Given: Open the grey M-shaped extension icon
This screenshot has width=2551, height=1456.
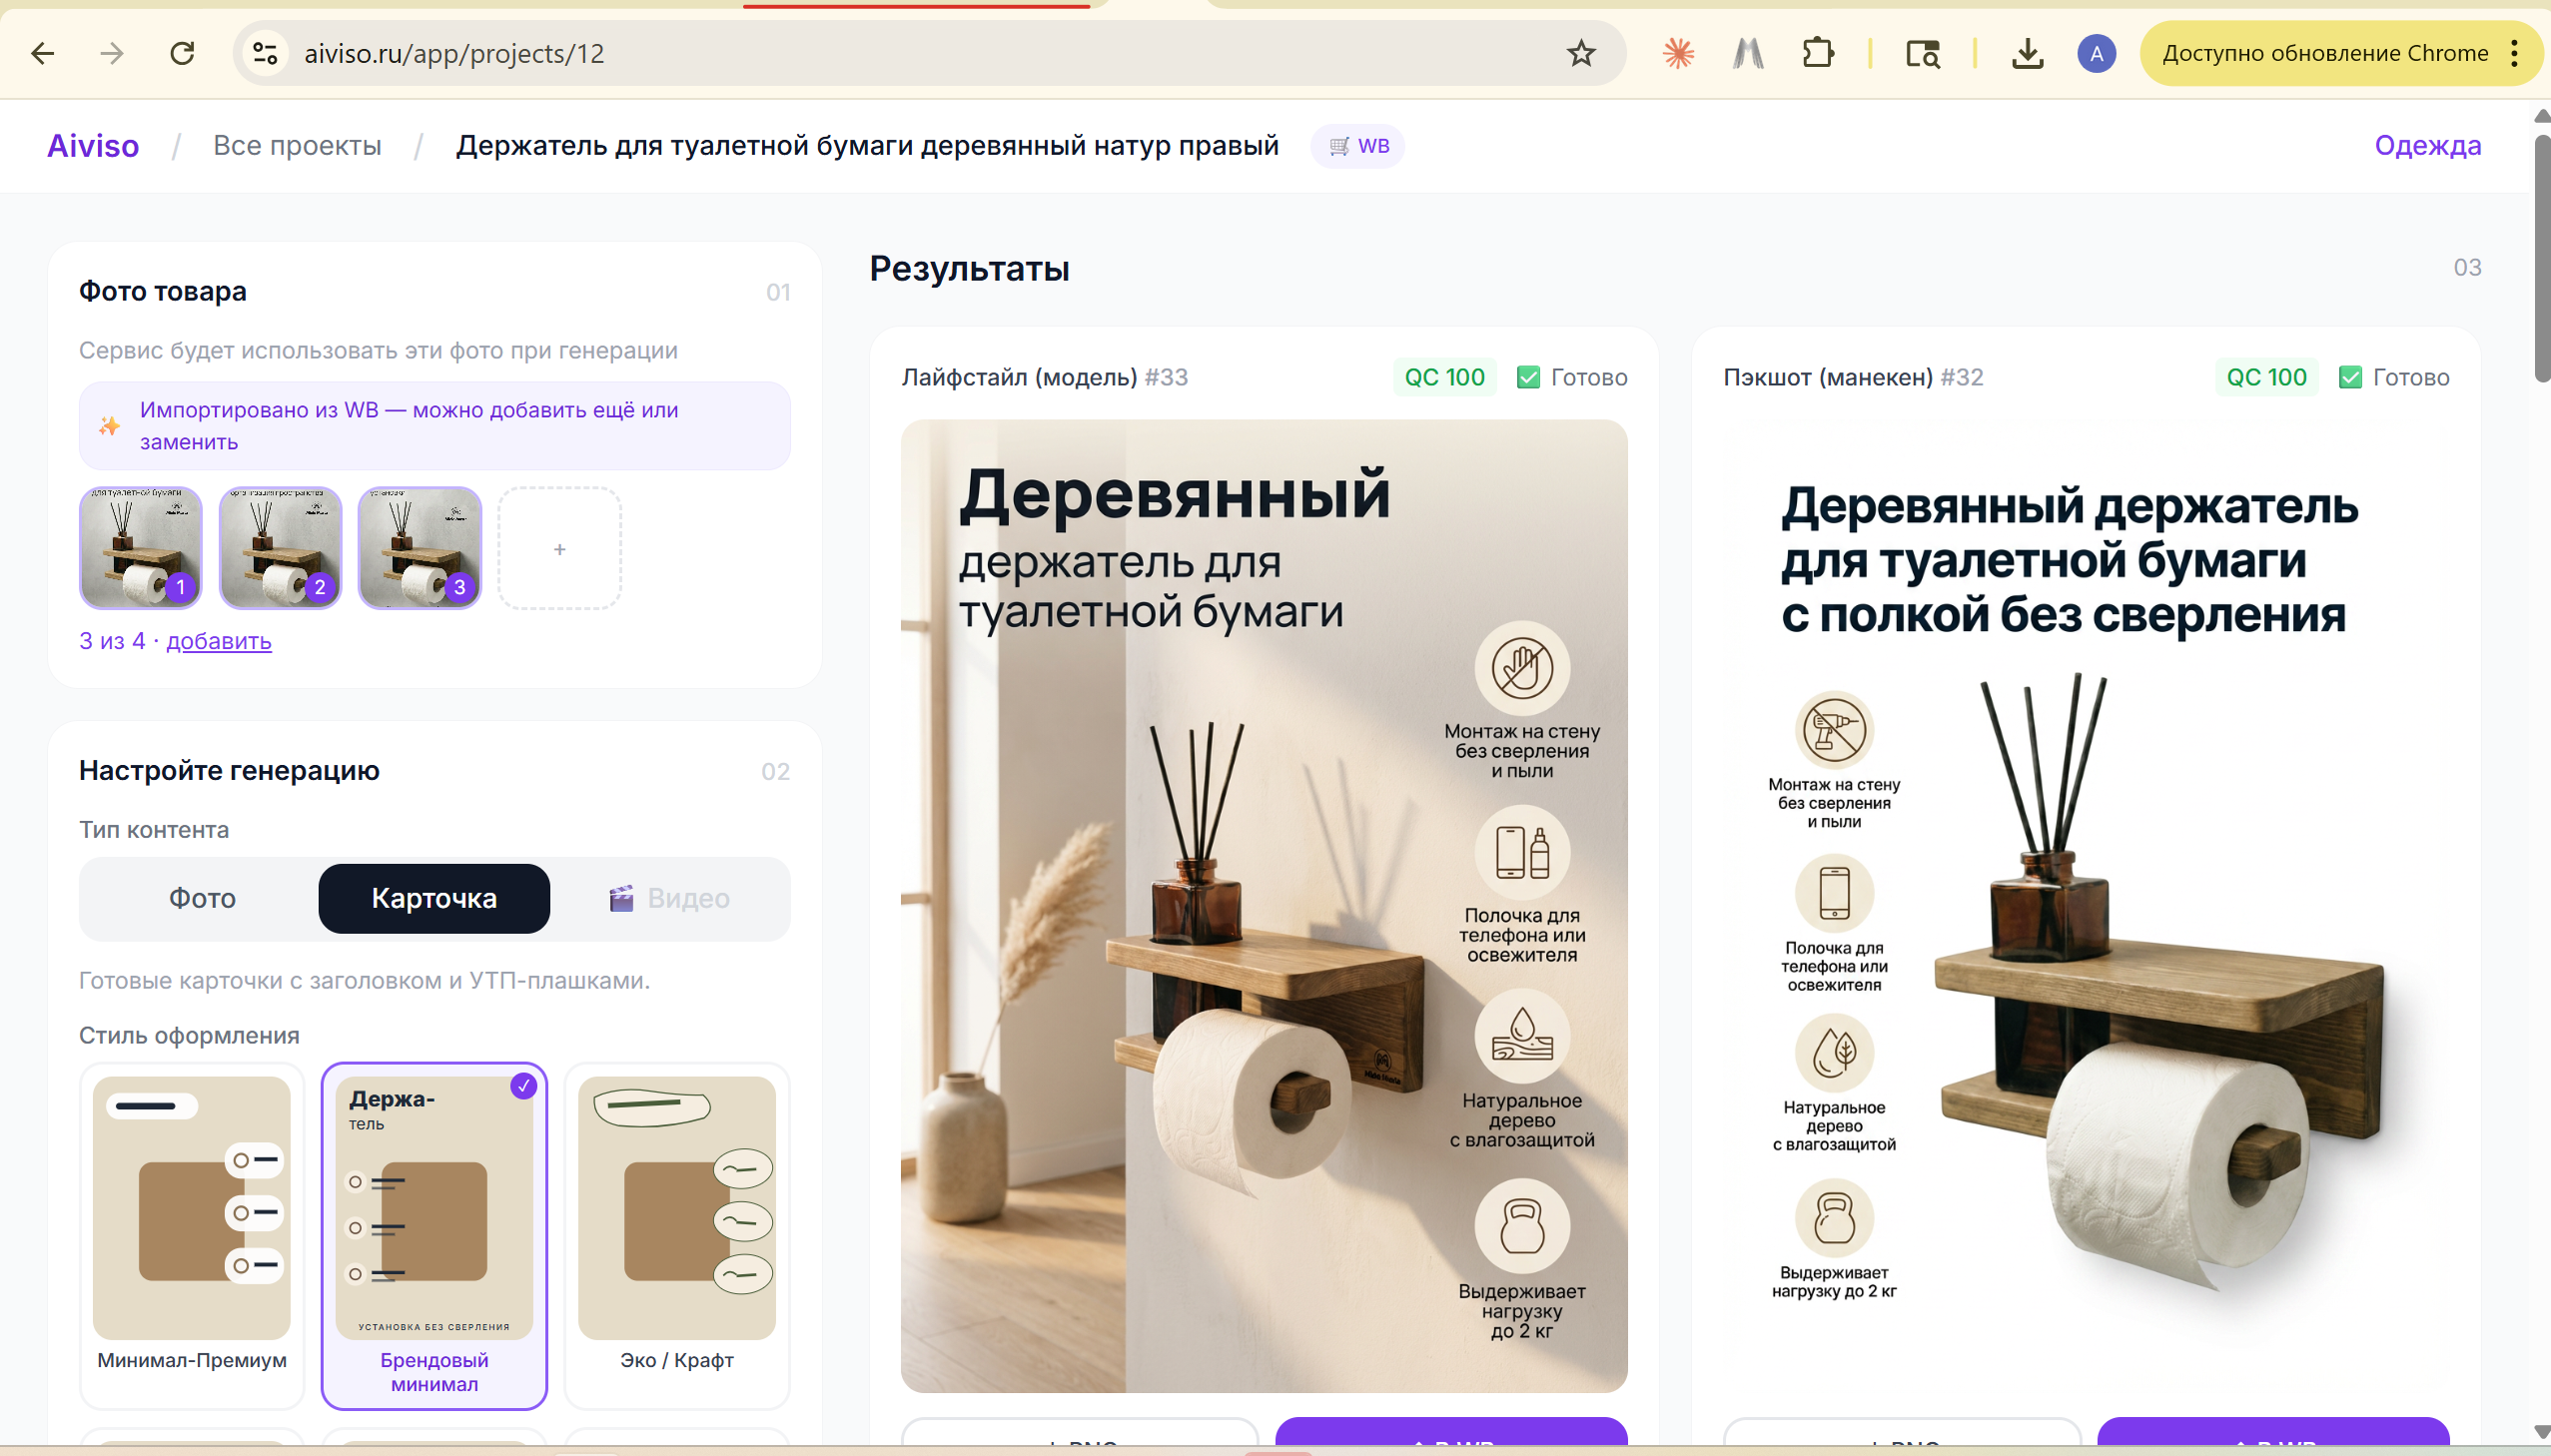Looking at the screenshot, I should (1748, 53).
